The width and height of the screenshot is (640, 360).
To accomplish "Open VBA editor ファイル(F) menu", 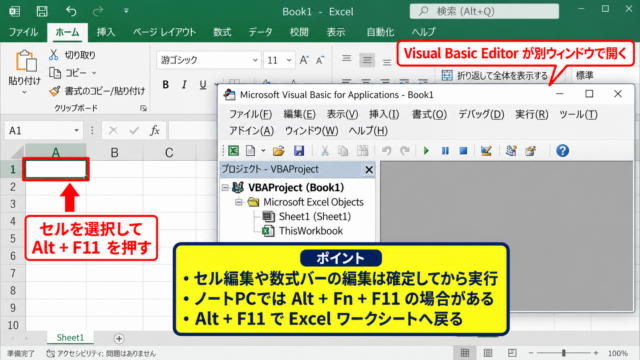I will pyautogui.click(x=251, y=114).
